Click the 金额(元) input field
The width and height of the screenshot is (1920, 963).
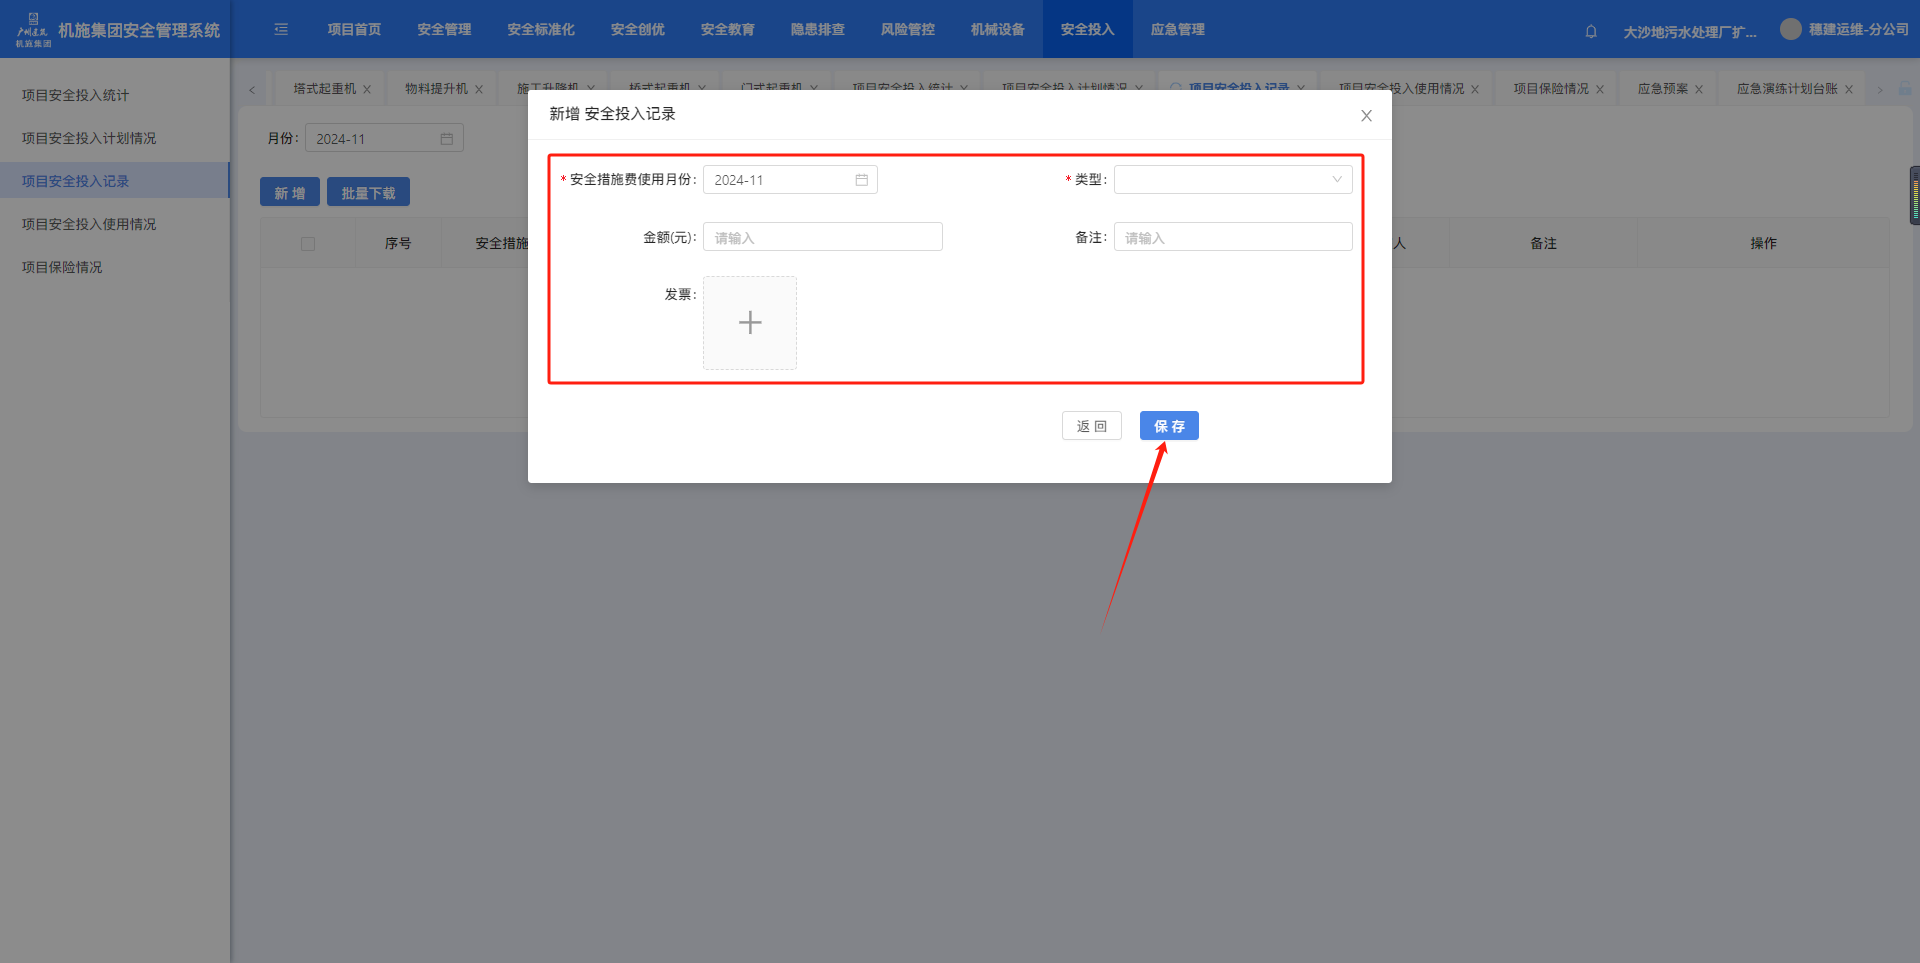[822, 237]
